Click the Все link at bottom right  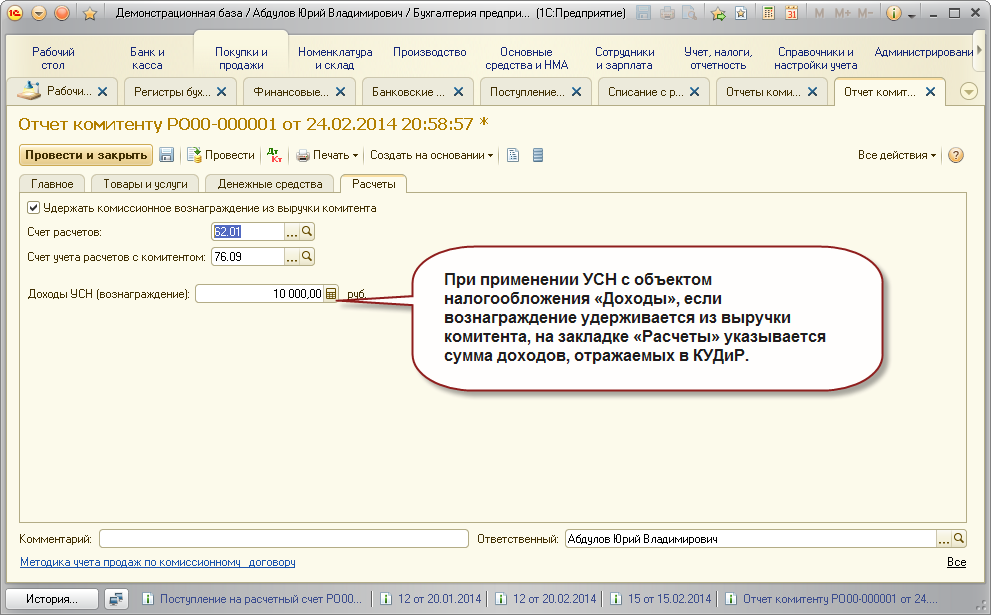(x=956, y=562)
